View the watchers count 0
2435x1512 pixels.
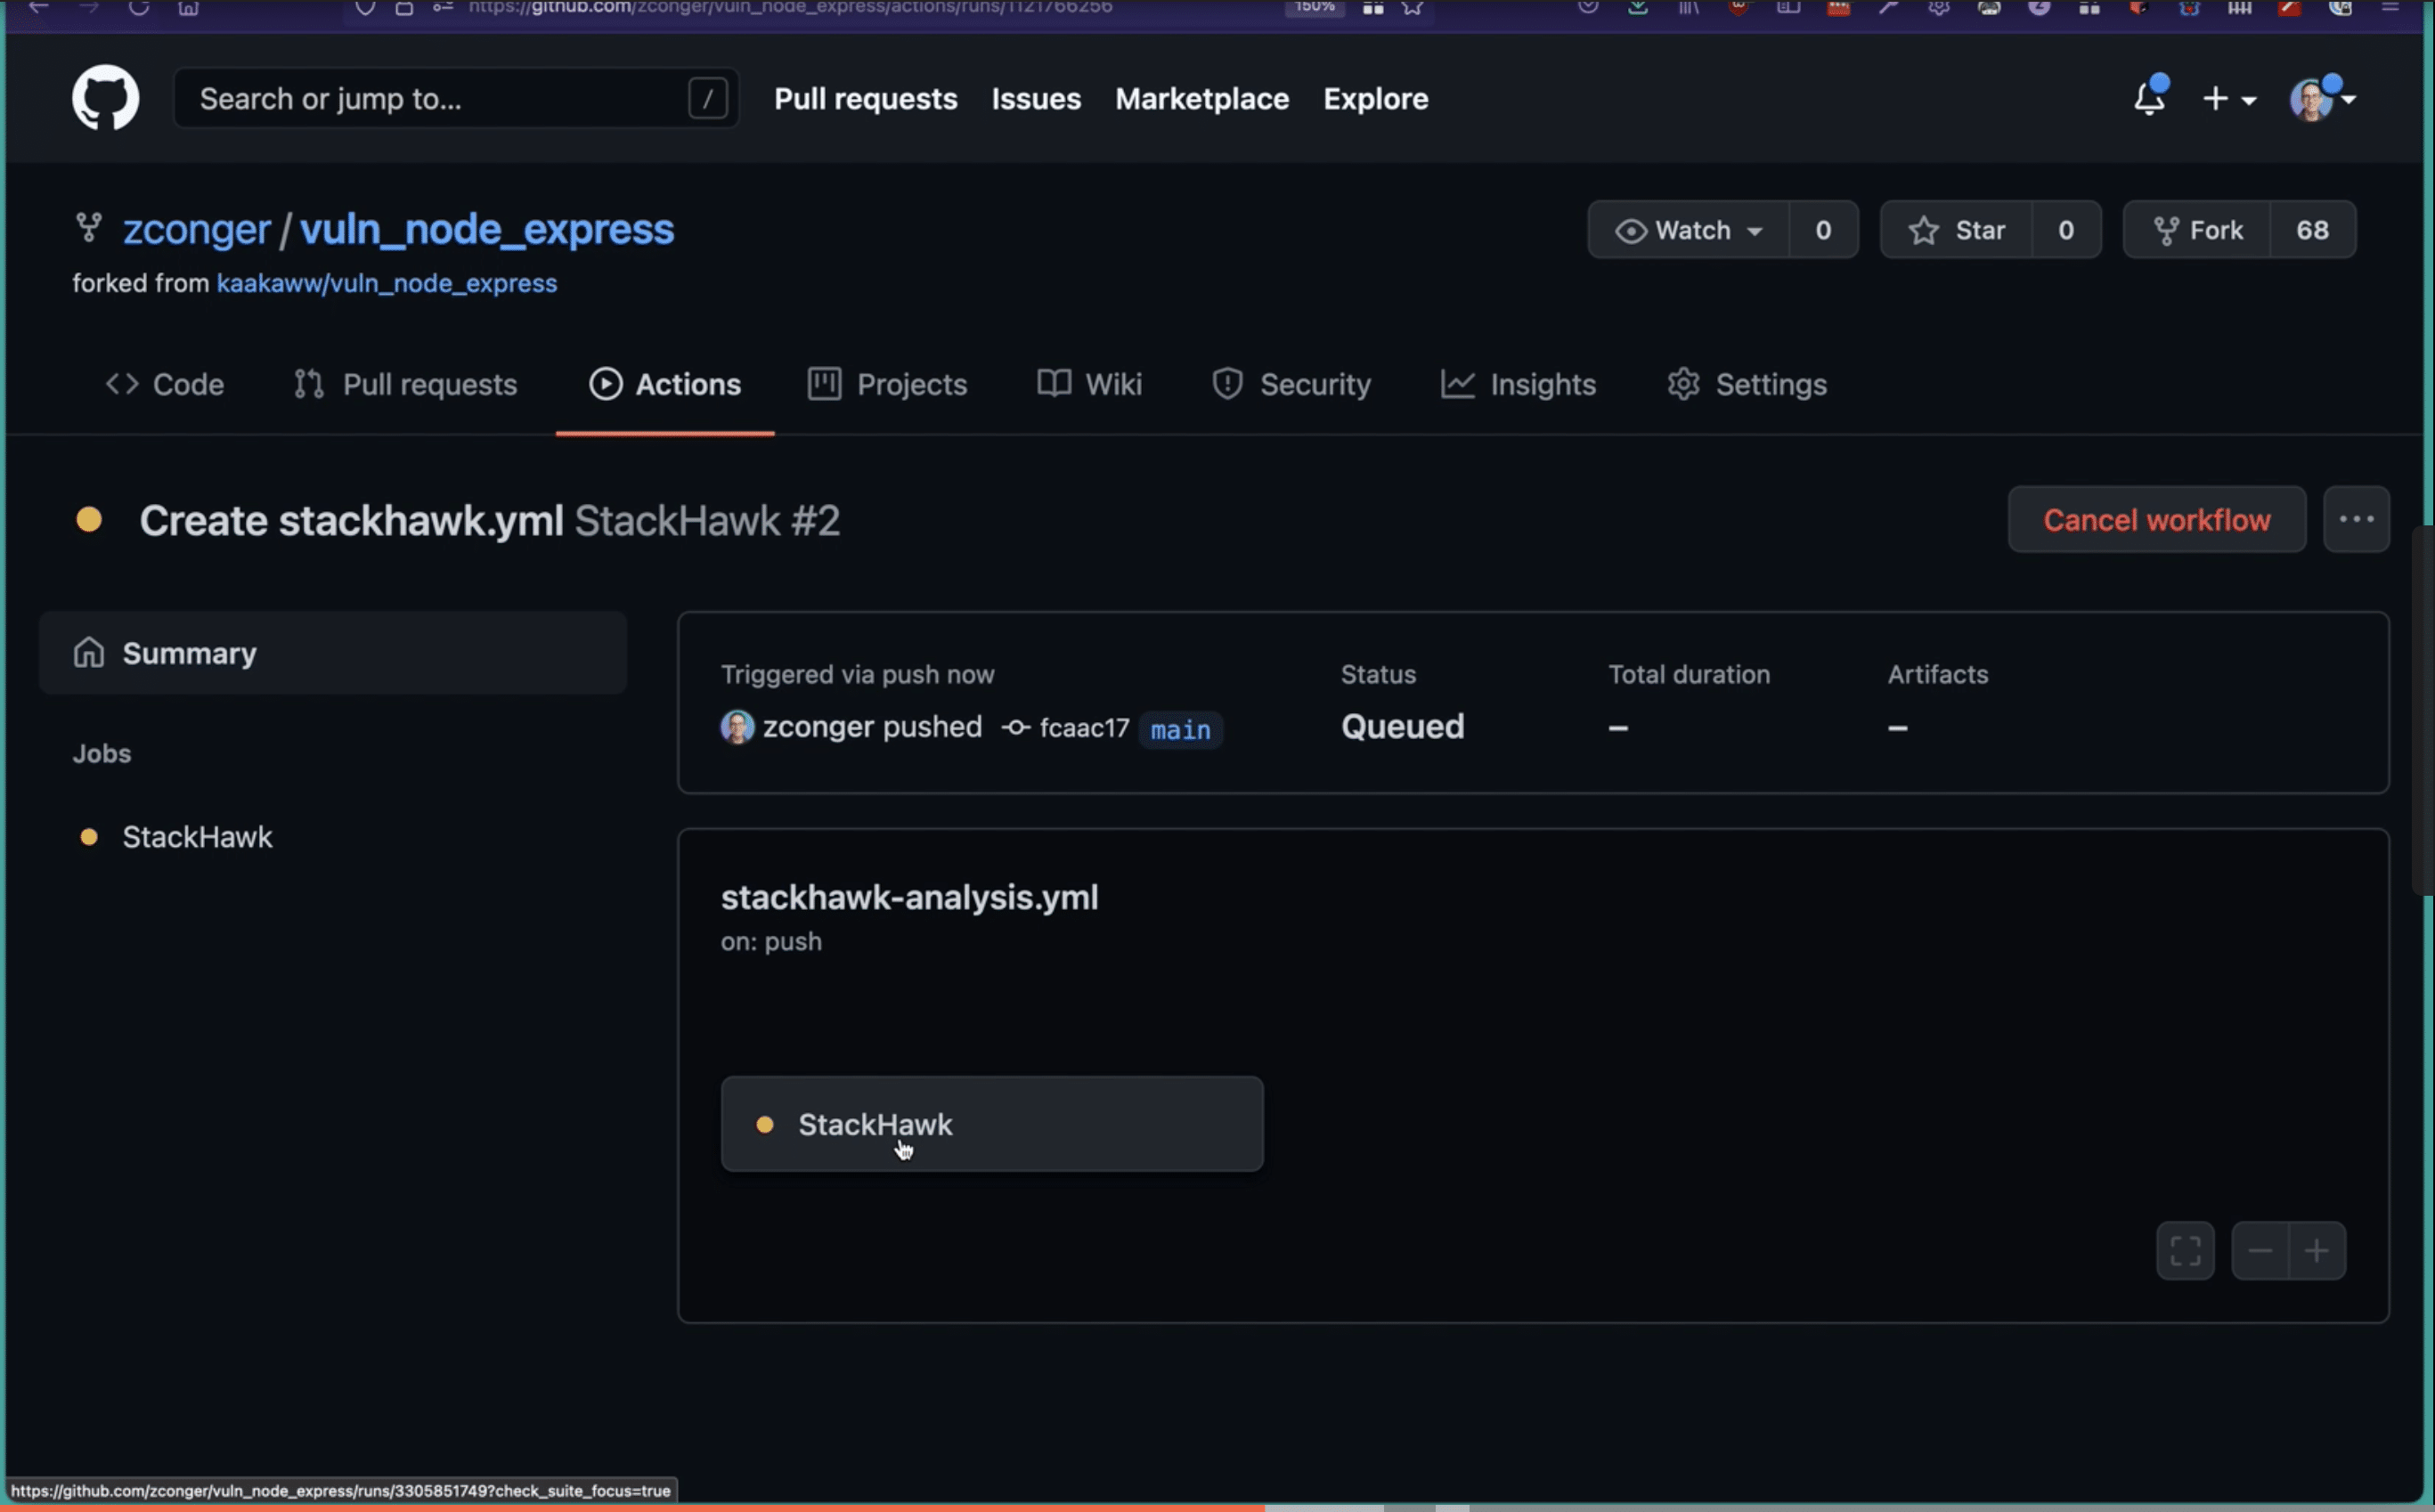click(1823, 230)
